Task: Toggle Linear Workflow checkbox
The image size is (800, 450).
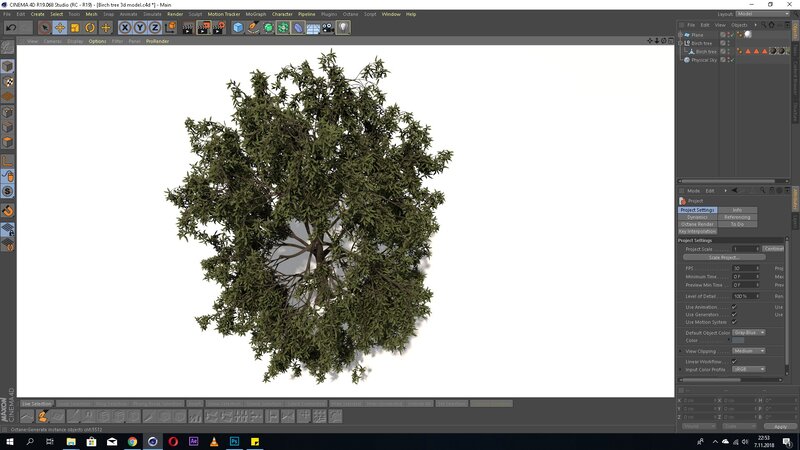Action: pos(734,361)
